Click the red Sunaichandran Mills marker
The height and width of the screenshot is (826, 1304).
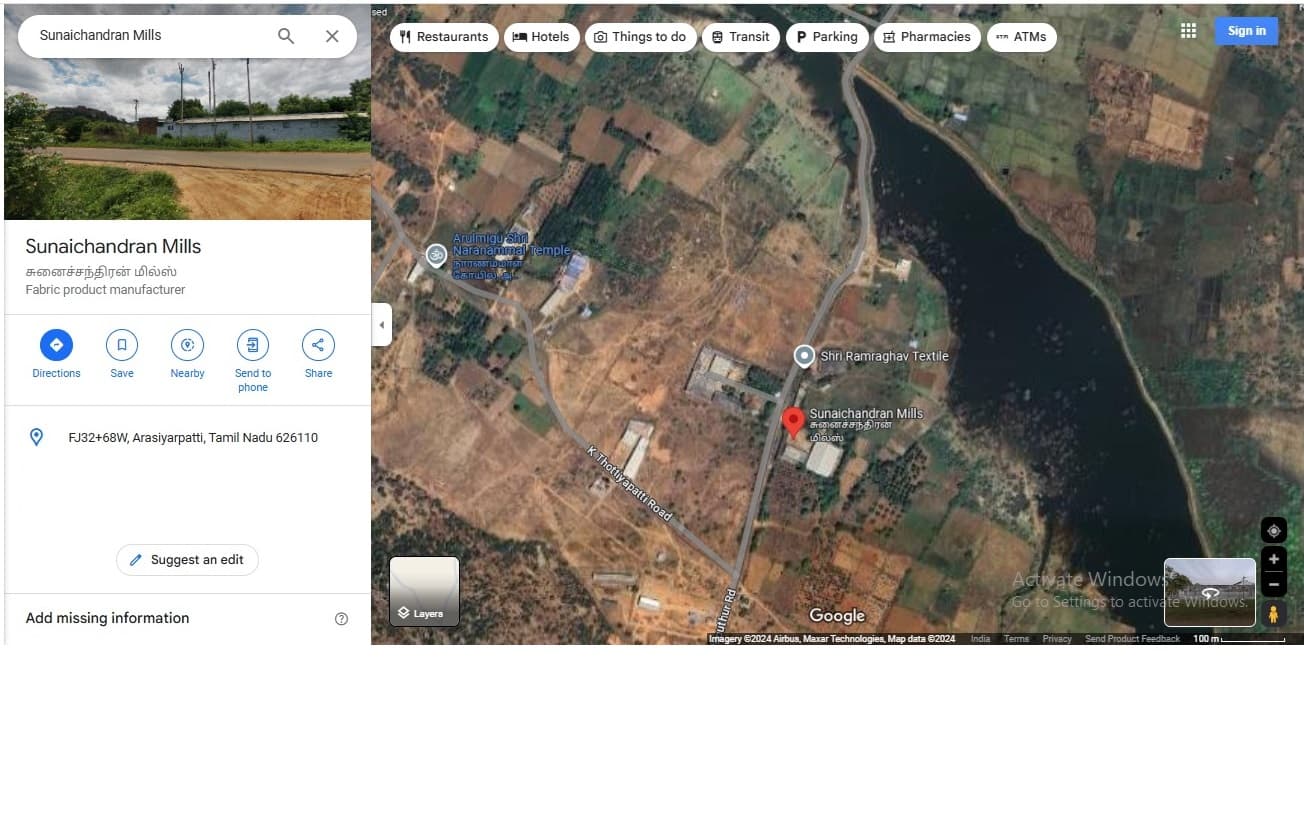click(x=793, y=423)
